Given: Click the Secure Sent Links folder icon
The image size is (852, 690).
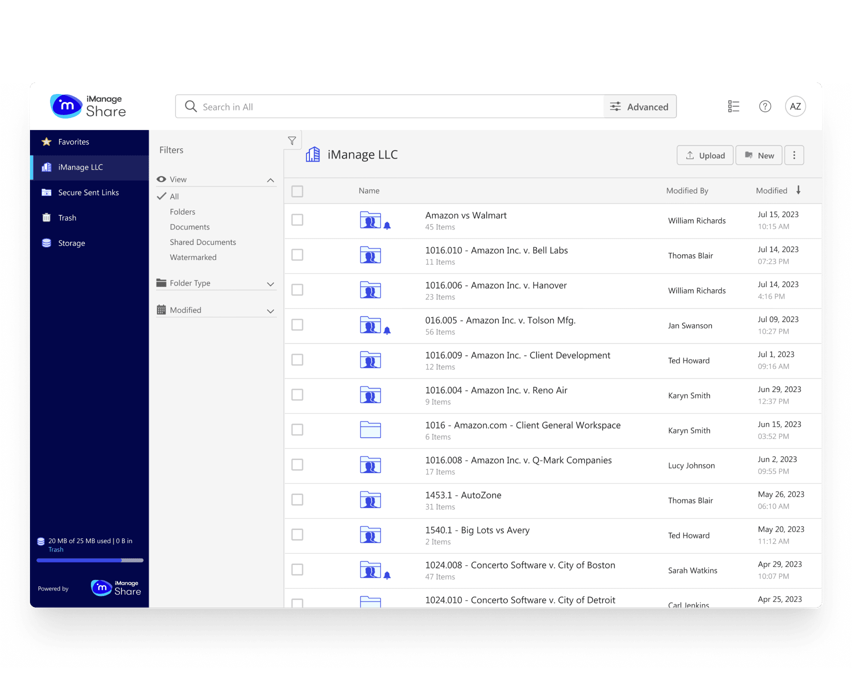Looking at the screenshot, I should (46, 192).
